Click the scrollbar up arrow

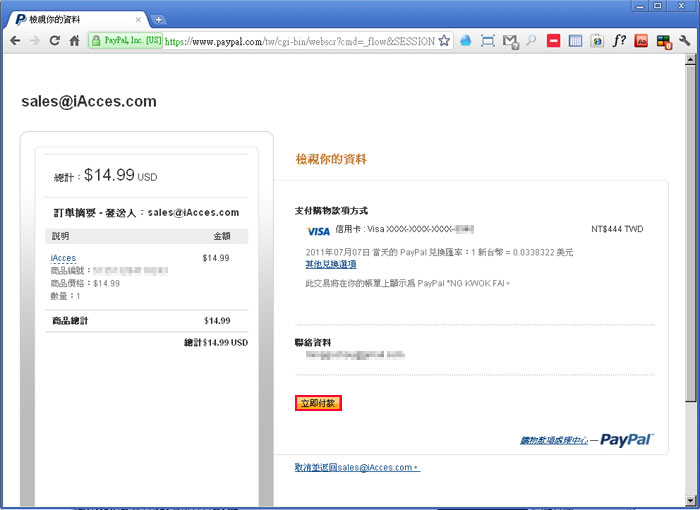[691, 59]
